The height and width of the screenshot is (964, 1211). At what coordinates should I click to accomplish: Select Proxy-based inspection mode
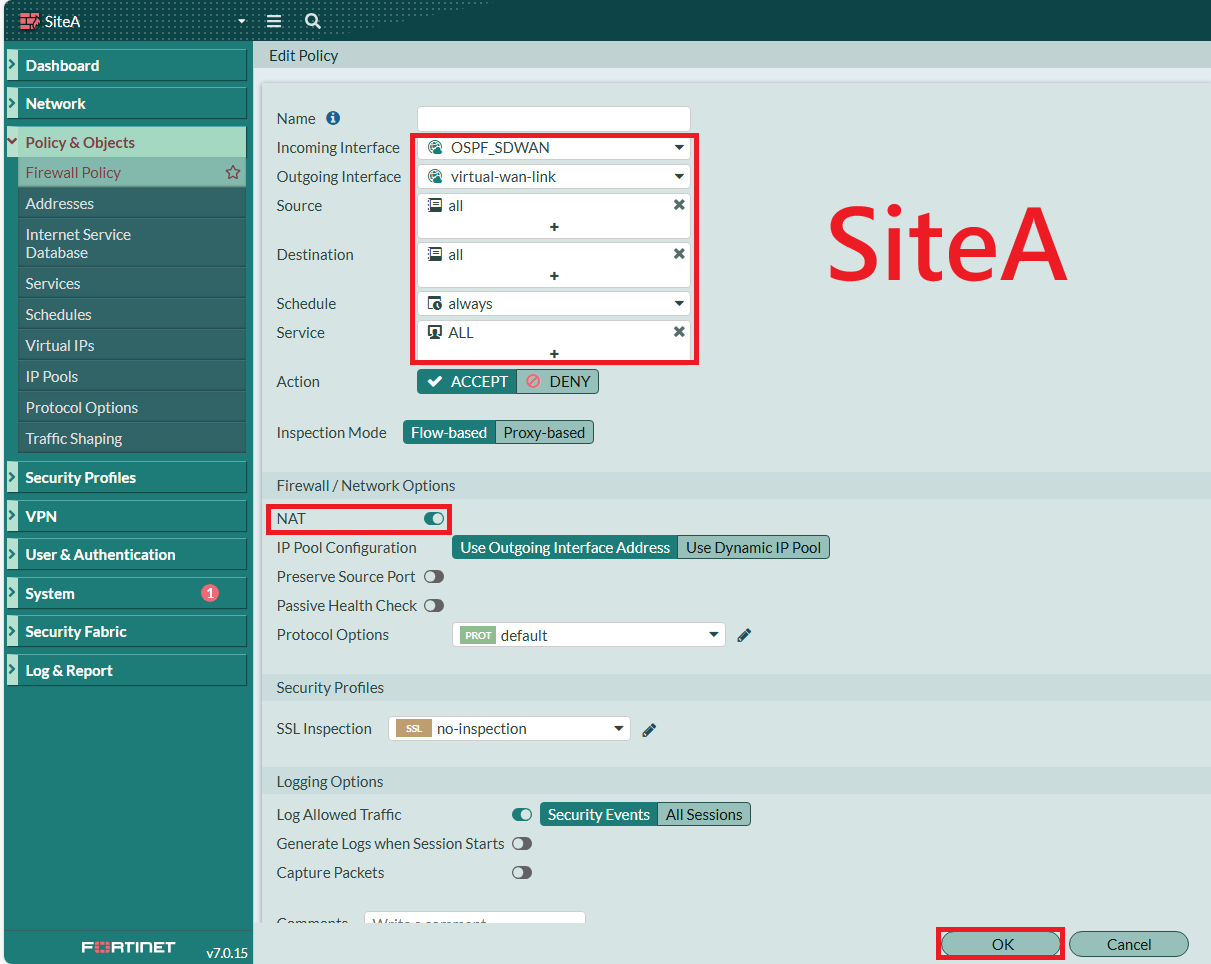coord(544,432)
